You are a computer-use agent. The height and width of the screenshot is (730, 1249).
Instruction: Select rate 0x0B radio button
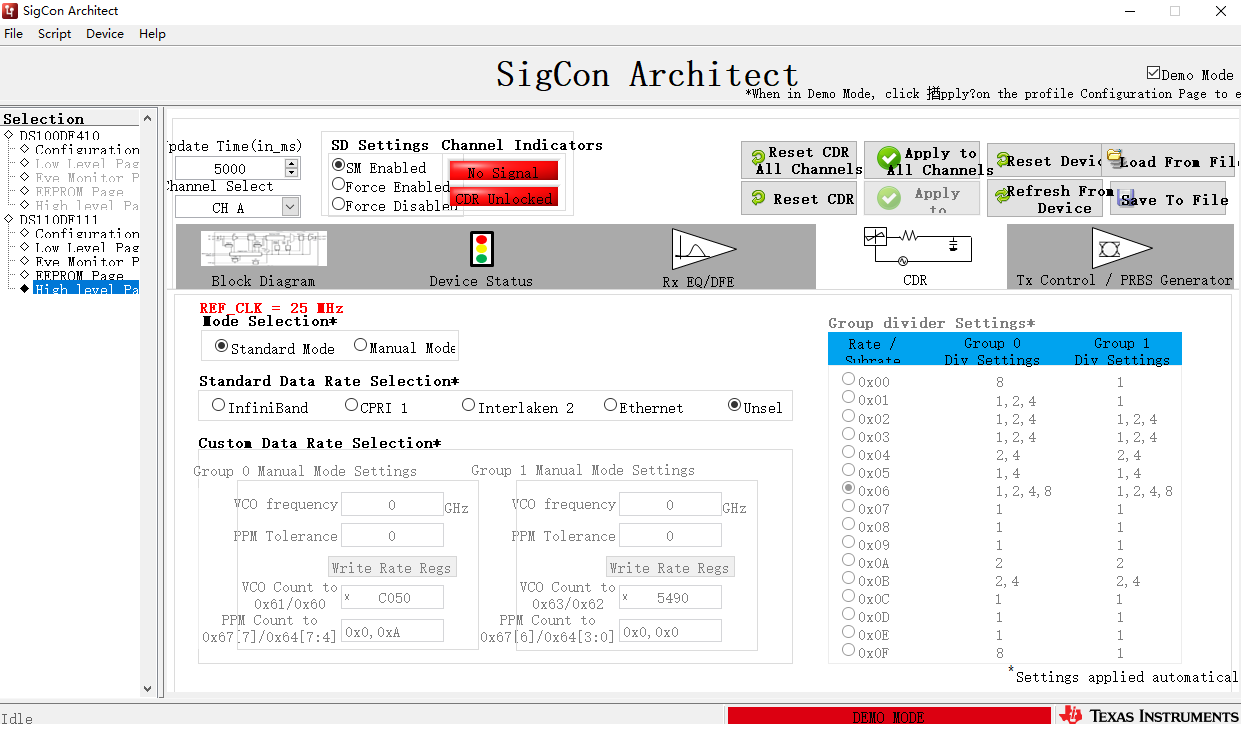[848, 579]
